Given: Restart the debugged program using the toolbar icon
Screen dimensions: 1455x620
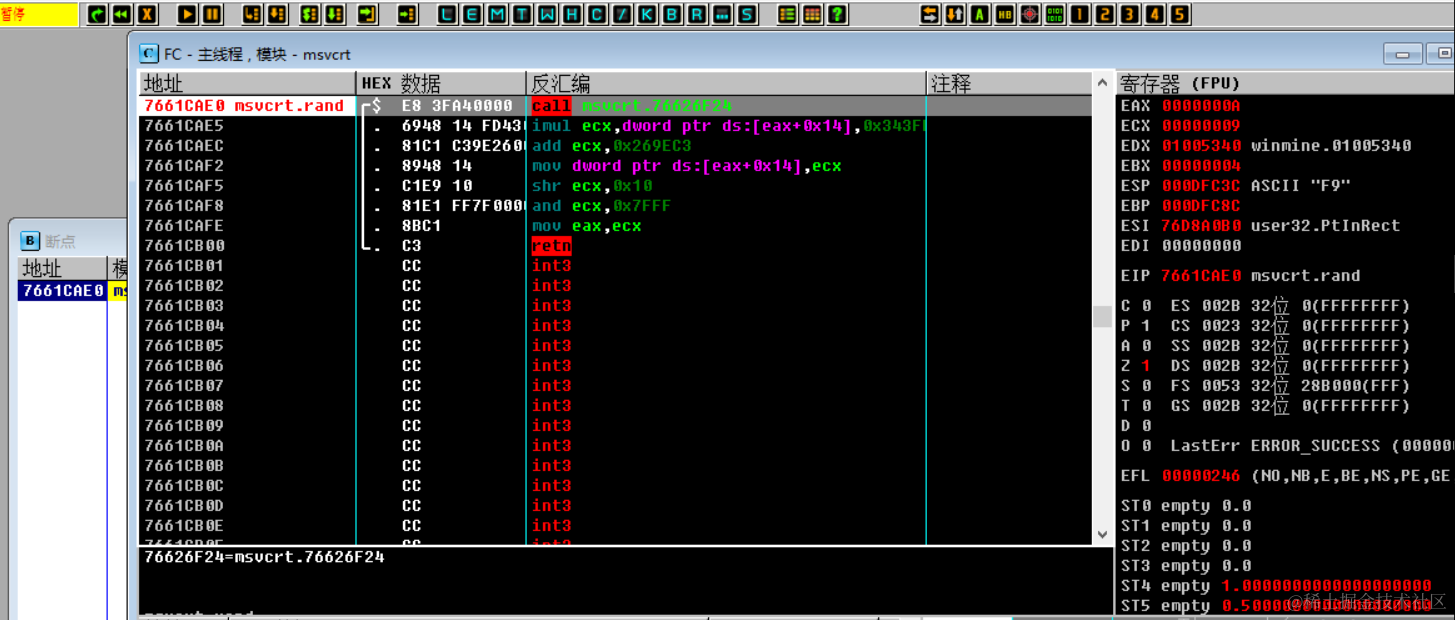Looking at the screenshot, I should point(98,14).
